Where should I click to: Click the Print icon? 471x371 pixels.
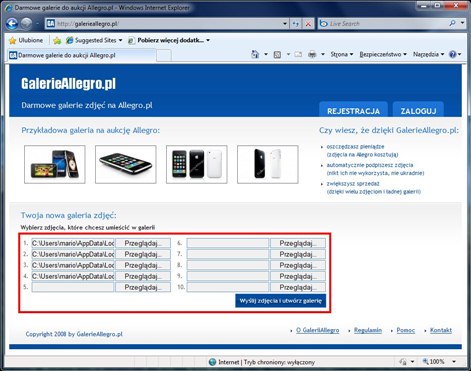pyautogui.click(x=312, y=54)
